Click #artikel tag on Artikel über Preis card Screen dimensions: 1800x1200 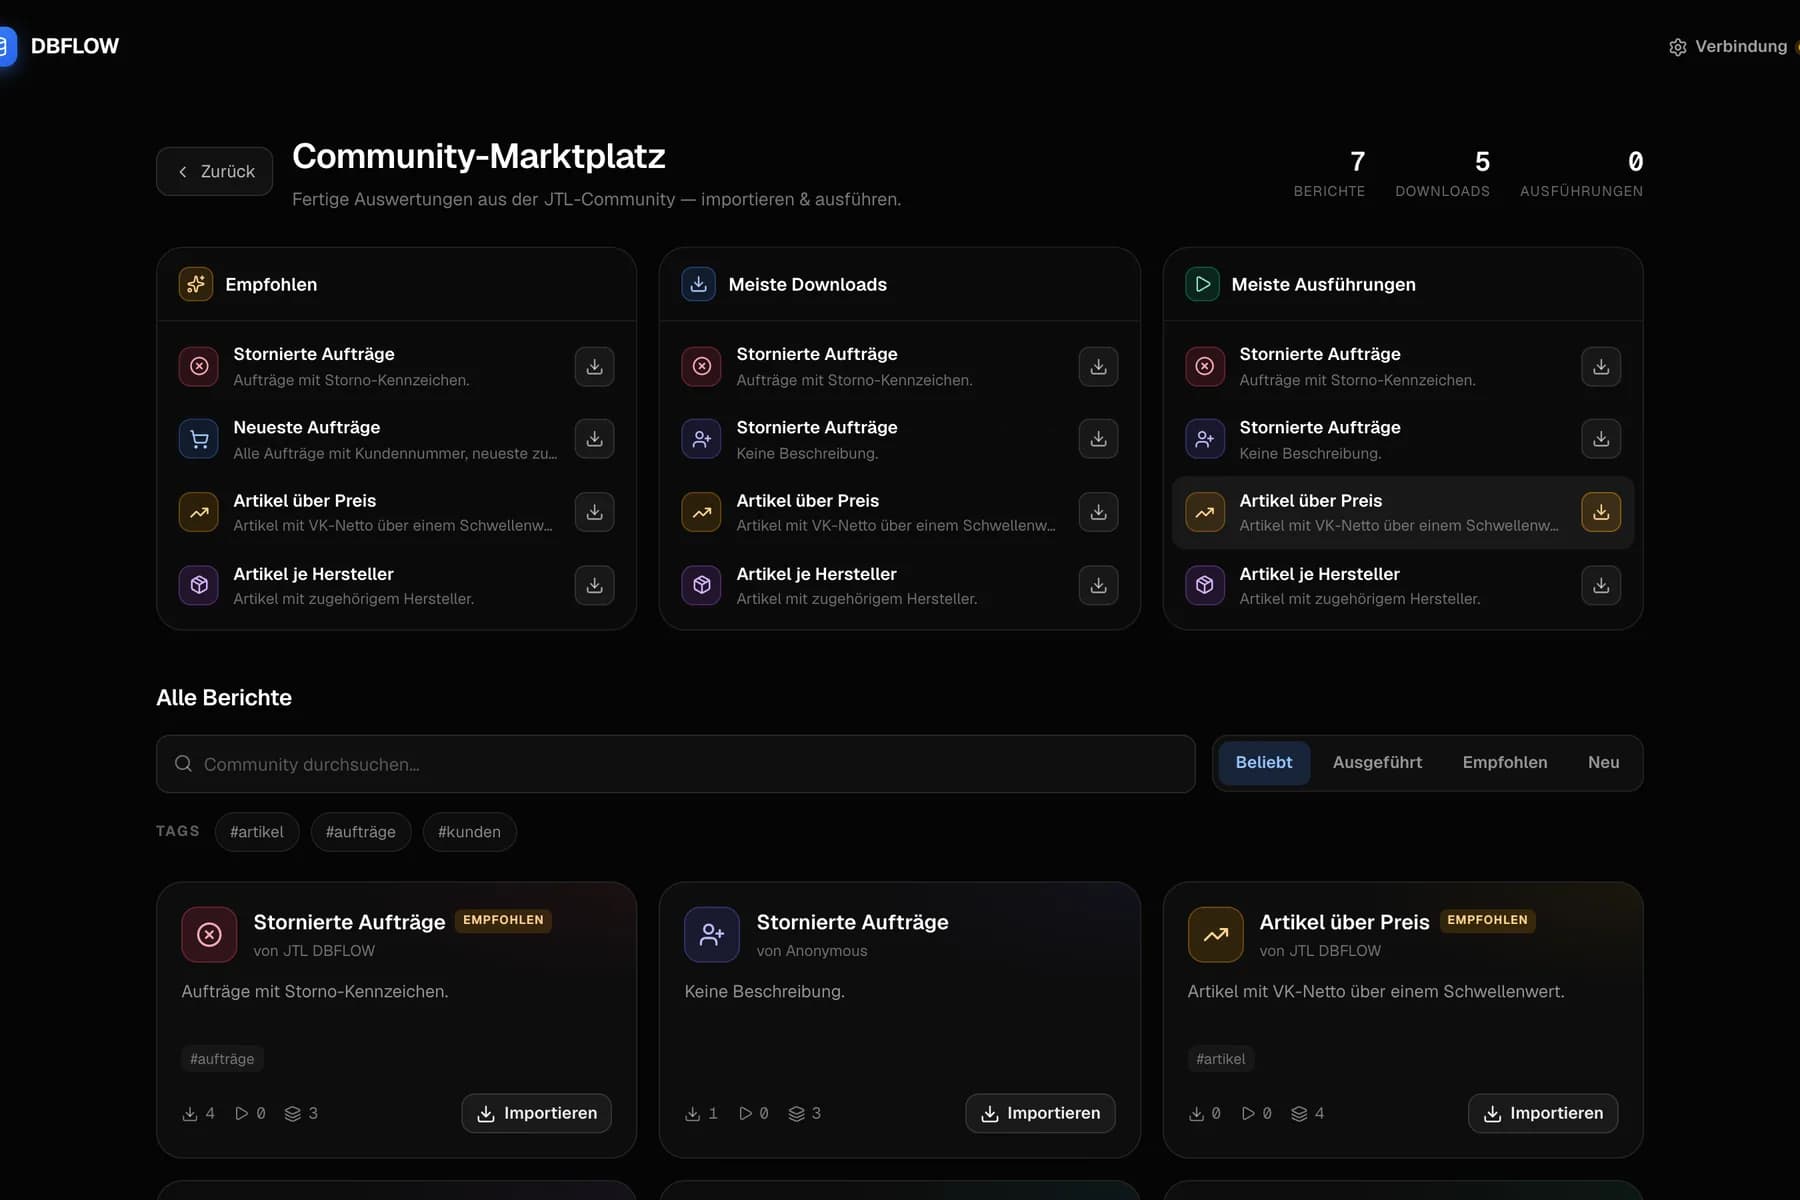point(1221,1059)
